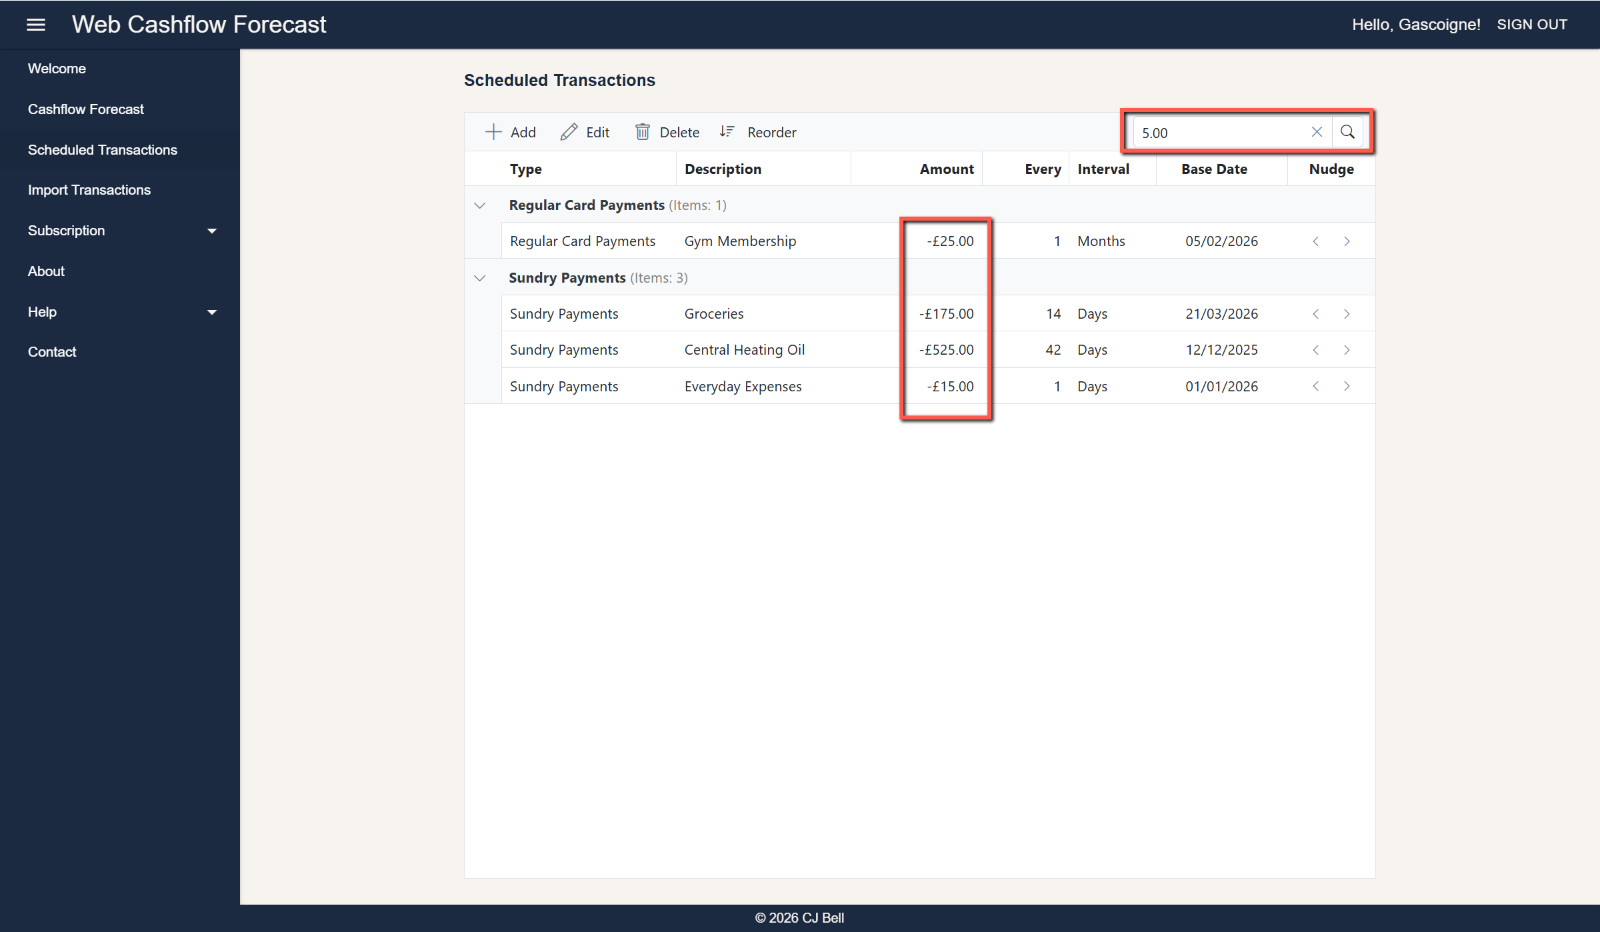The image size is (1600, 932).
Task: Click Reorder in the toolbar
Action: tap(758, 132)
